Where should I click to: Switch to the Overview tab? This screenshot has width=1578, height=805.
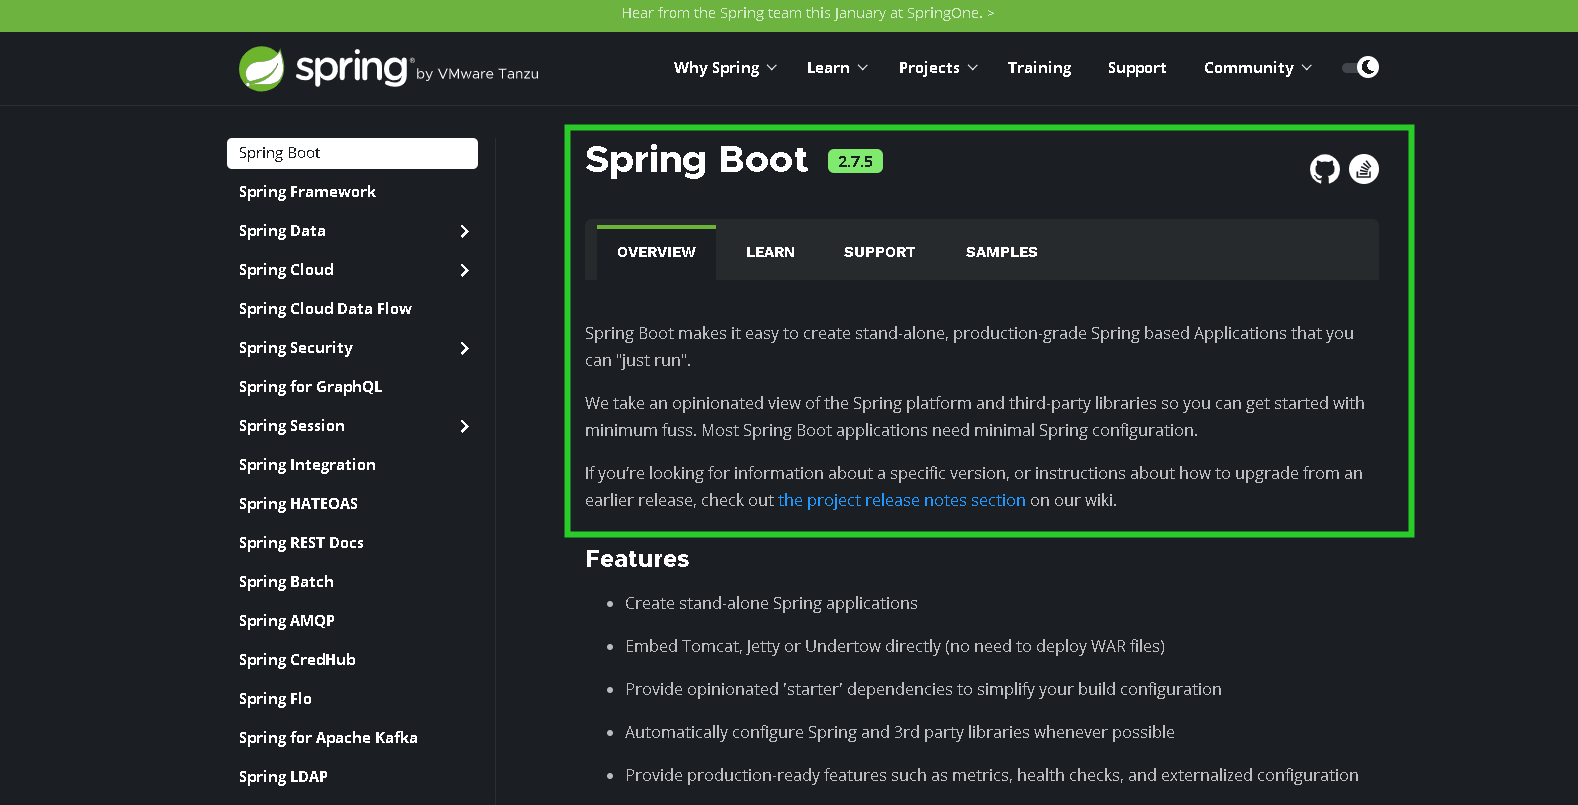656,252
